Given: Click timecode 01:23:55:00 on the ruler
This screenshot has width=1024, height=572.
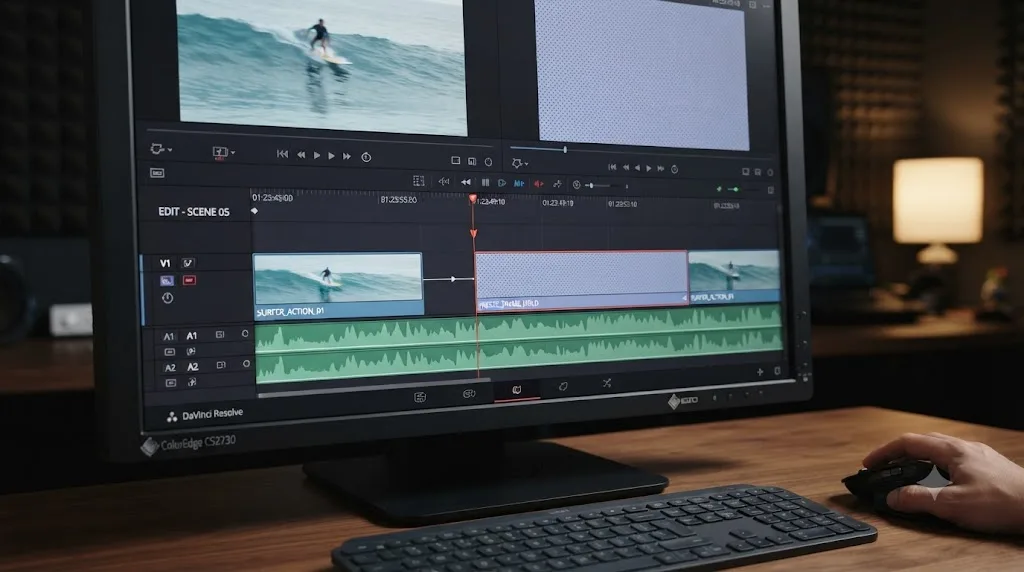Looking at the screenshot, I should [x=398, y=199].
